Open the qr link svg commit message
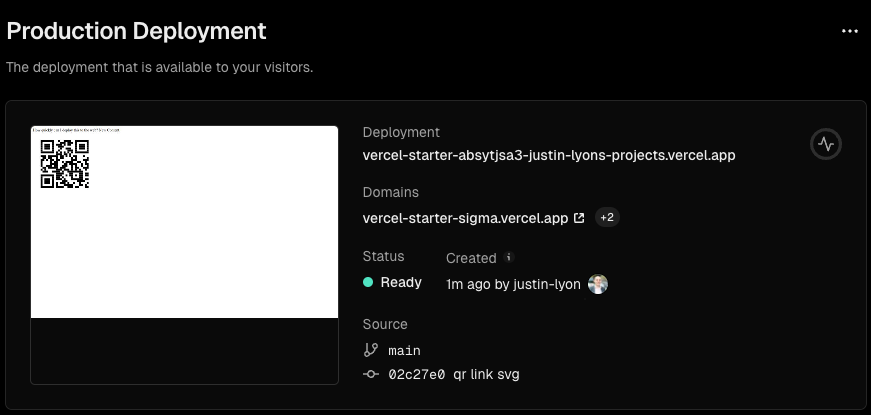Viewport: 871px width, 415px height. (486, 374)
